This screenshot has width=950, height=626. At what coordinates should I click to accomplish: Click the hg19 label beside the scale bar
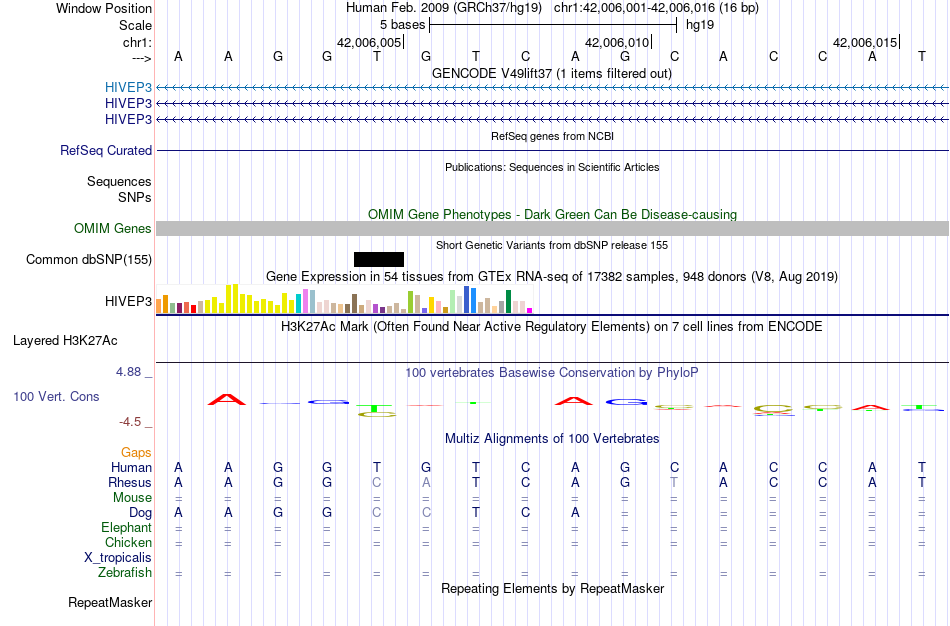[700, 25]
